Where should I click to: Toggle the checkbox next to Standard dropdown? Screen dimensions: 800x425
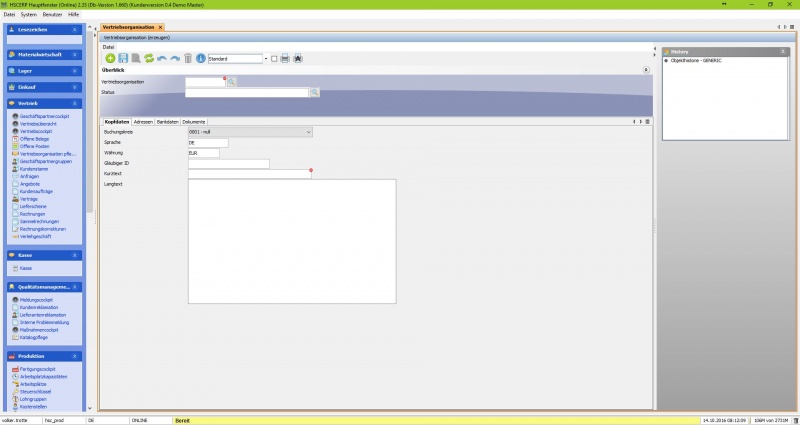click(x=274, y=59)
